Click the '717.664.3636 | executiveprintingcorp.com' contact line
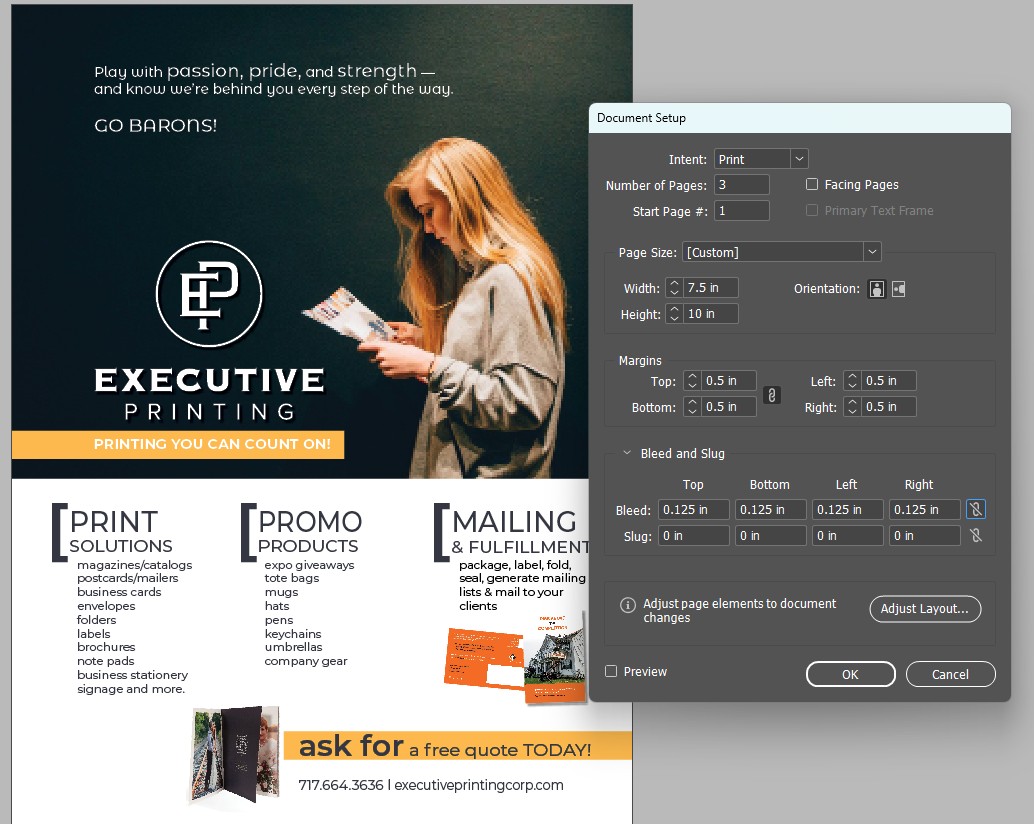 (x=431, y=785)
